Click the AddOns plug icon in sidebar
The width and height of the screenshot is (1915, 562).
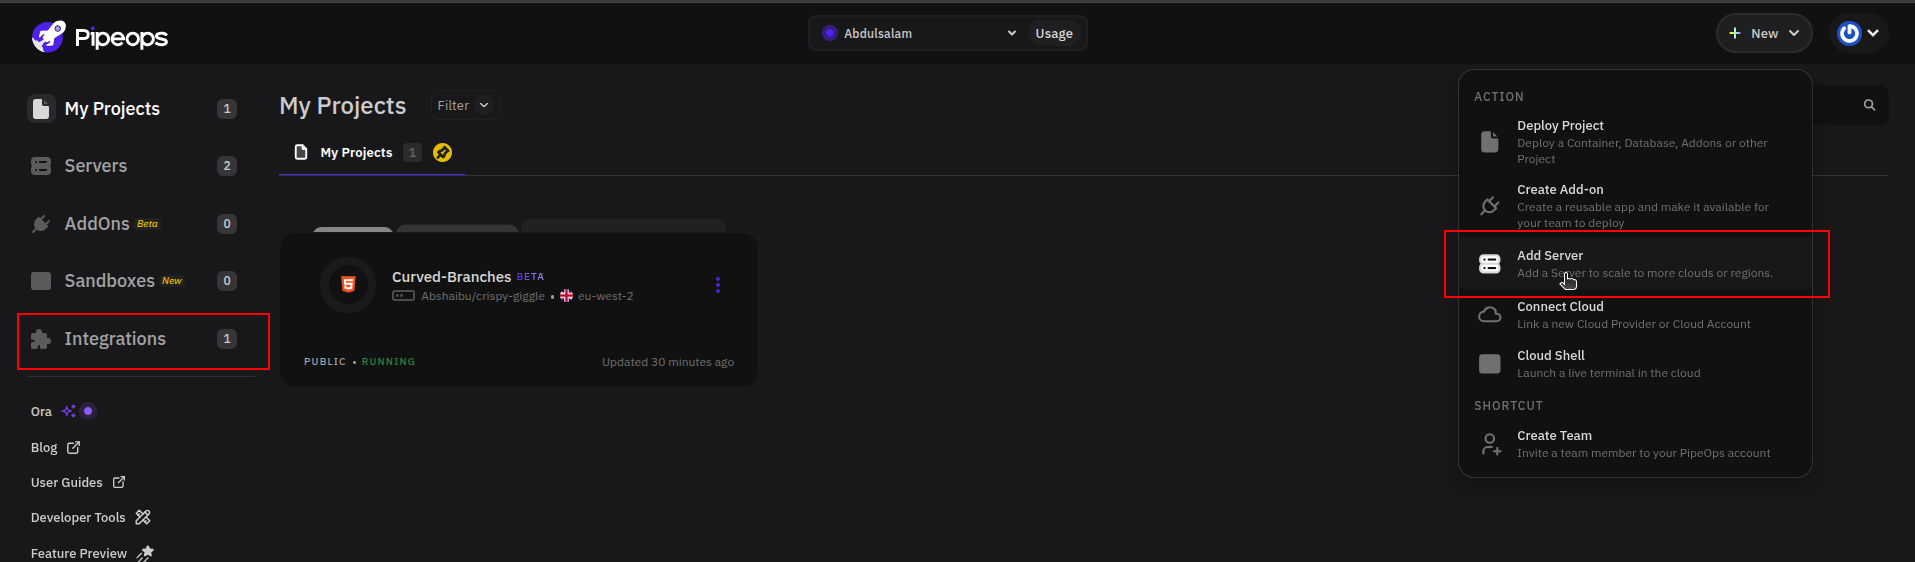pyautogui.click(x=41, y=224)
